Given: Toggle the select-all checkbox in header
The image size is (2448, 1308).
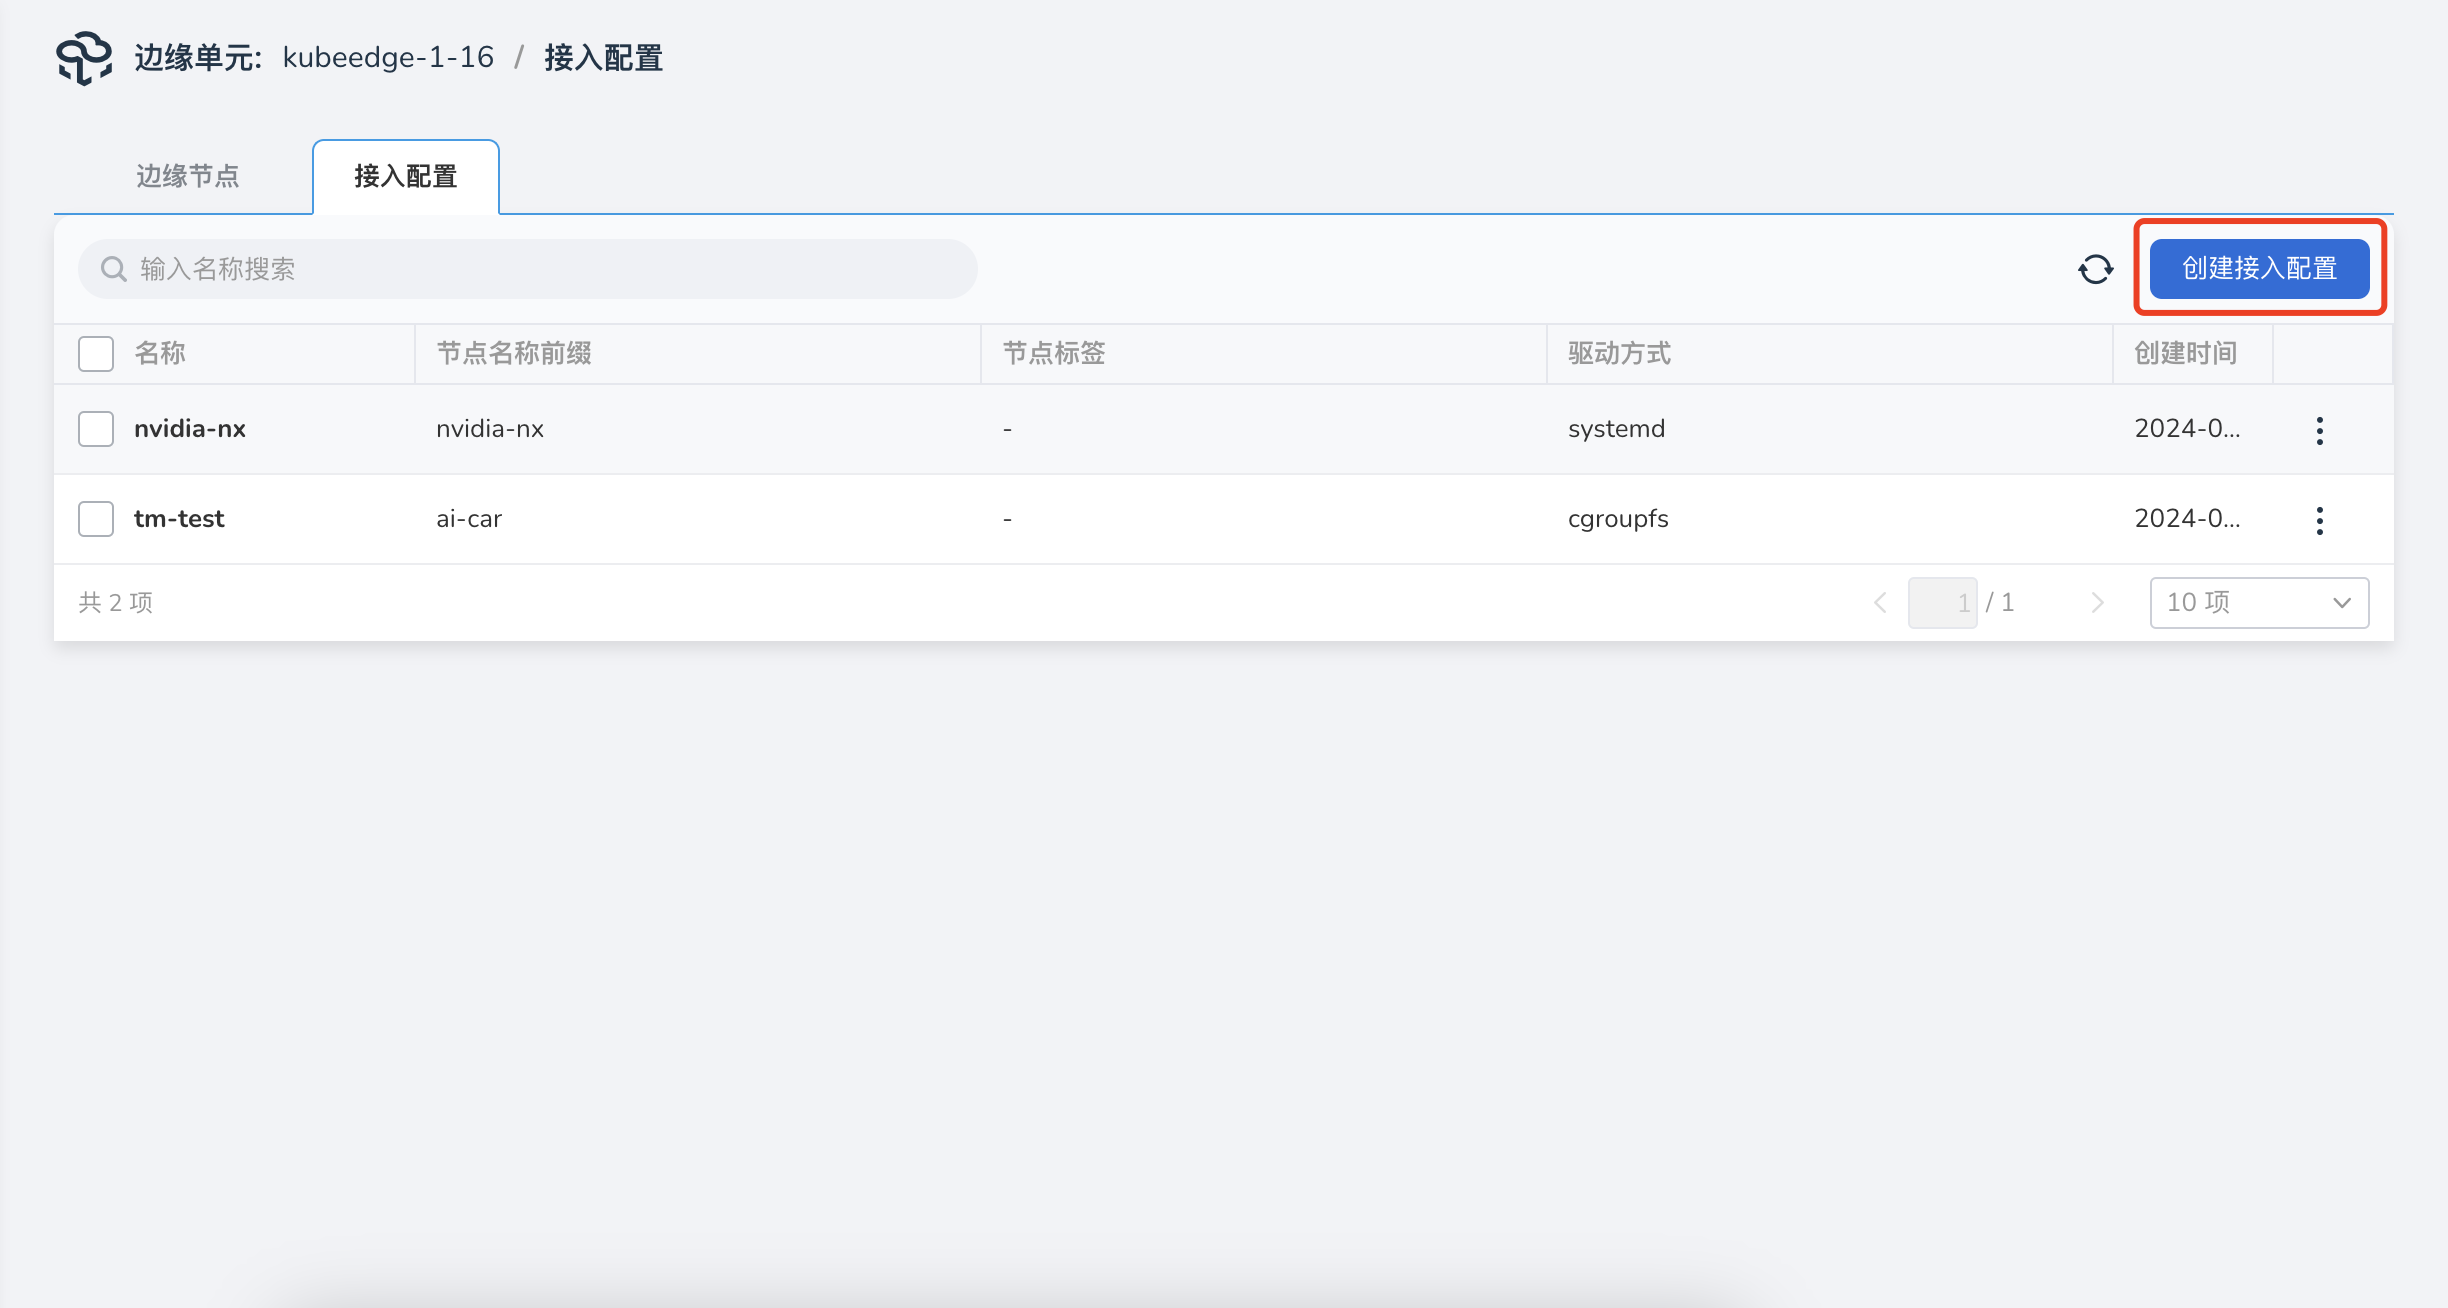Looking at the screenshot, I should 96,353.
